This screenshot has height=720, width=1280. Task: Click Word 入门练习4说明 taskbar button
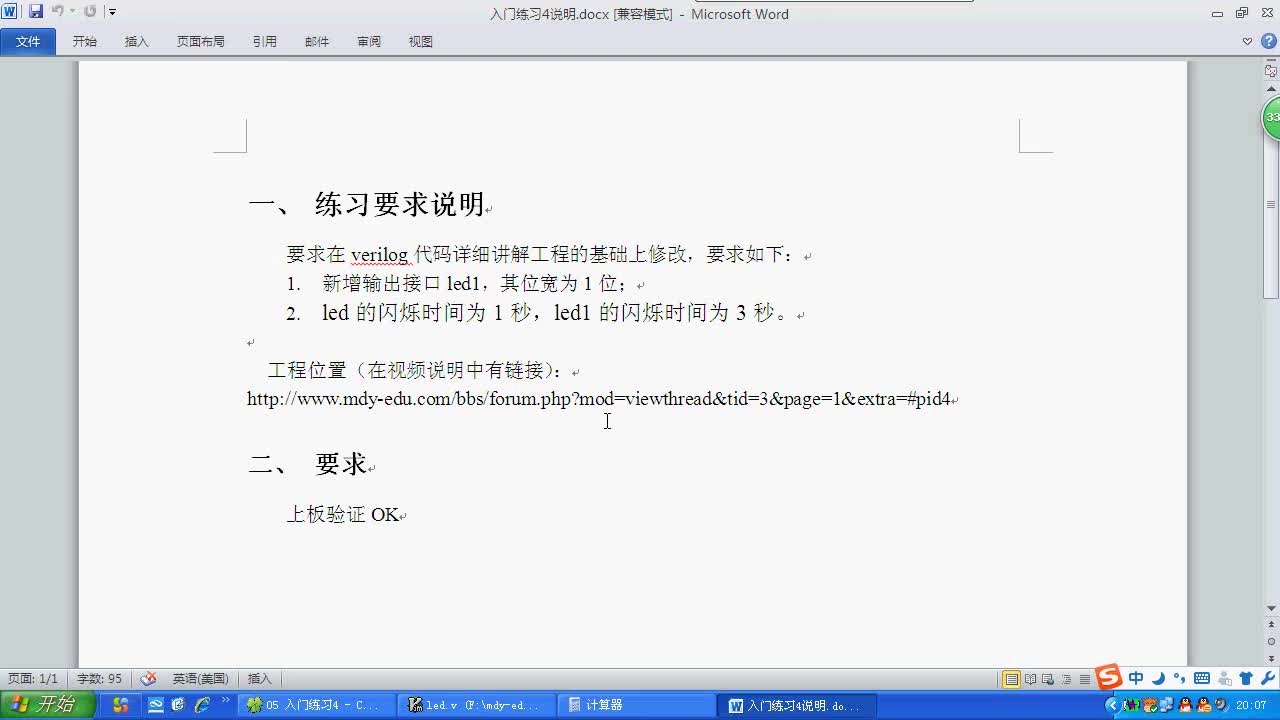click(796, 705)
